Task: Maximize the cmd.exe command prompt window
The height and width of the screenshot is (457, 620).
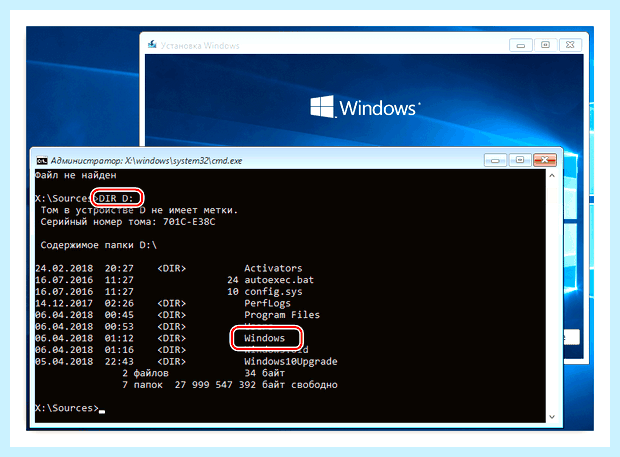Action: (520, 160)
